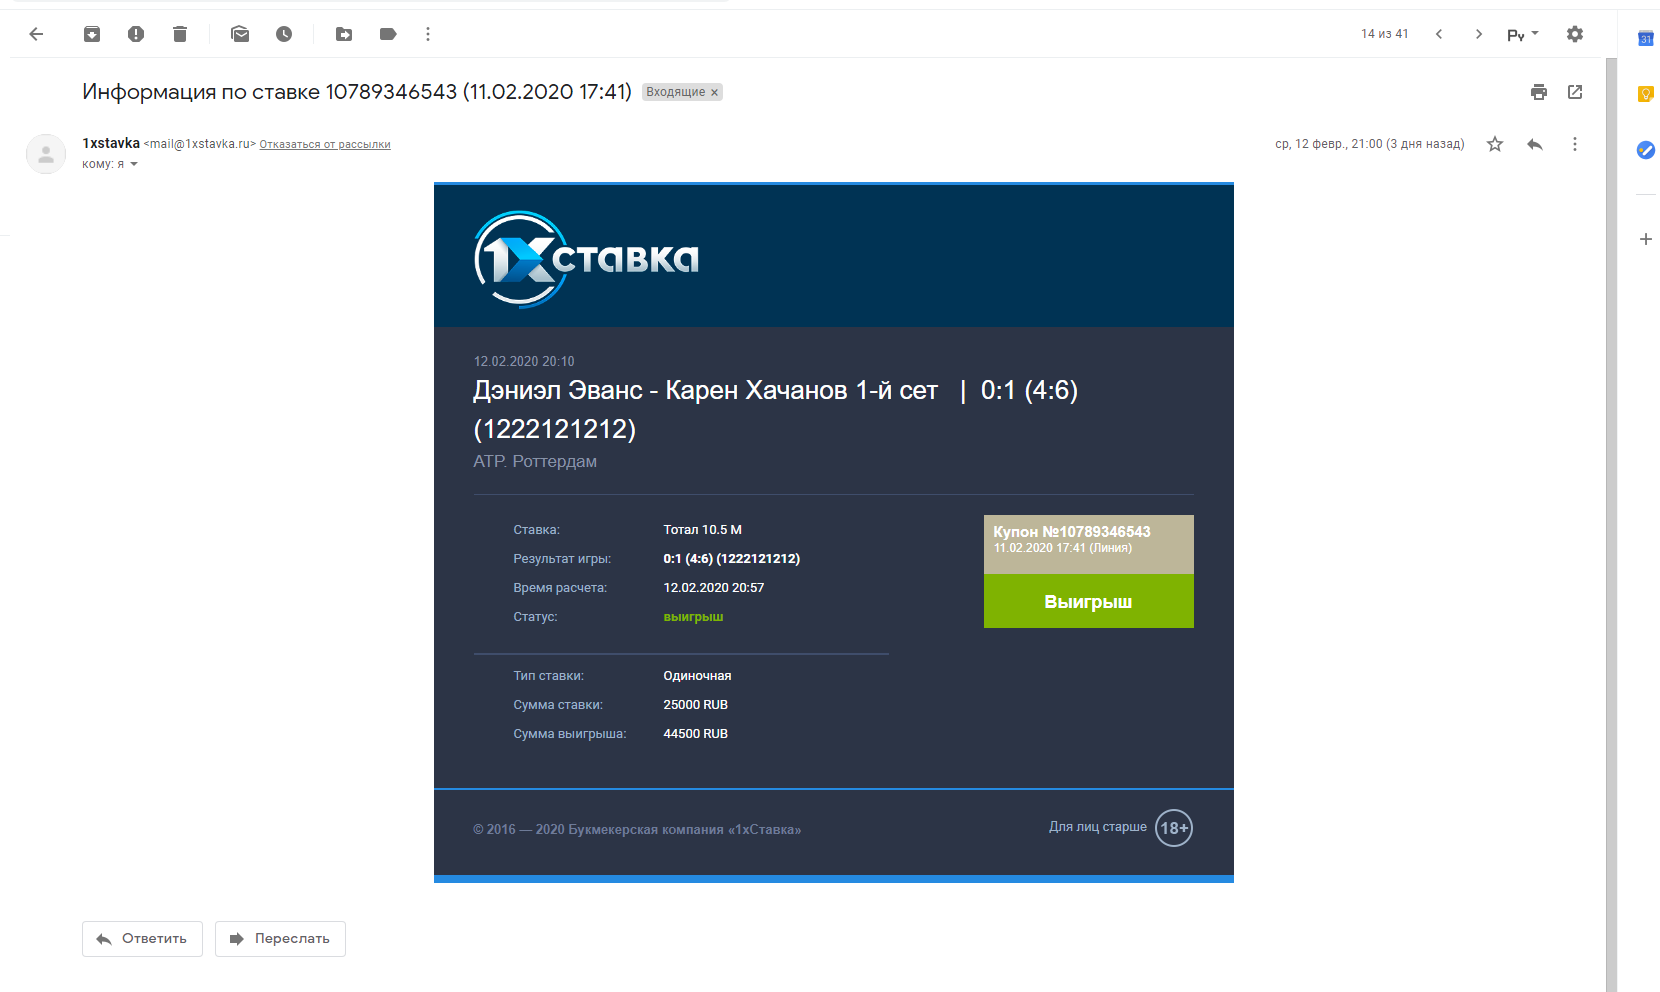Click the green Выигрыш status block
Screen dimensions: 1660x992
pos(1088,601)
